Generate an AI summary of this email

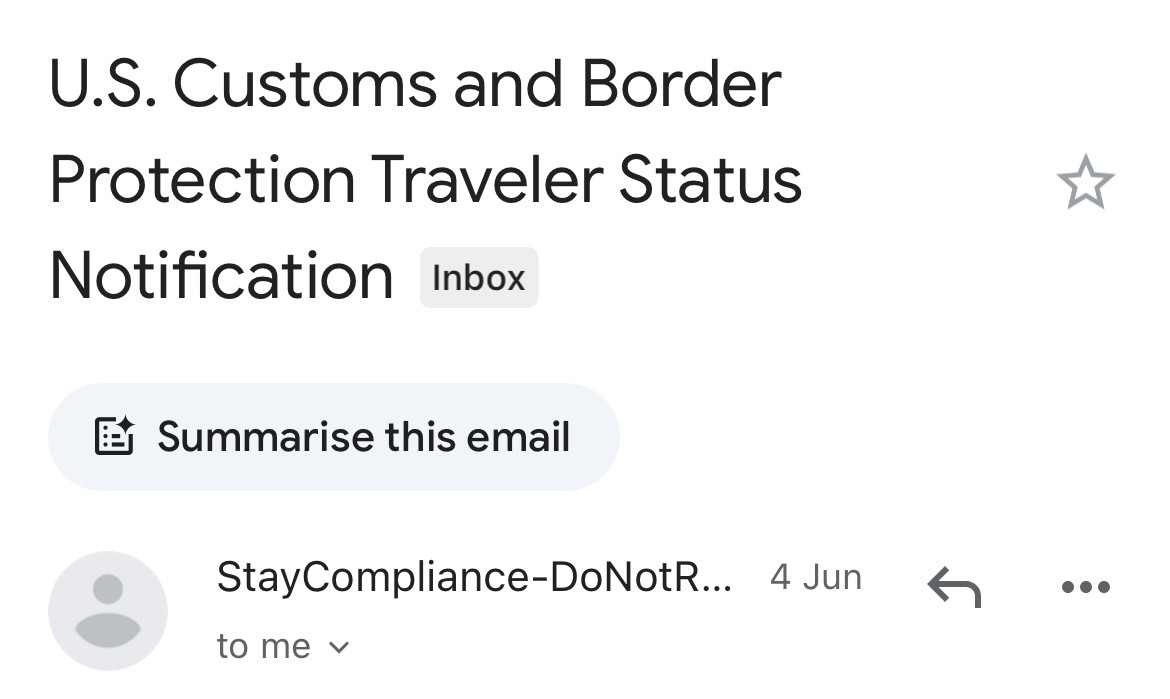(x=334, y=437)
